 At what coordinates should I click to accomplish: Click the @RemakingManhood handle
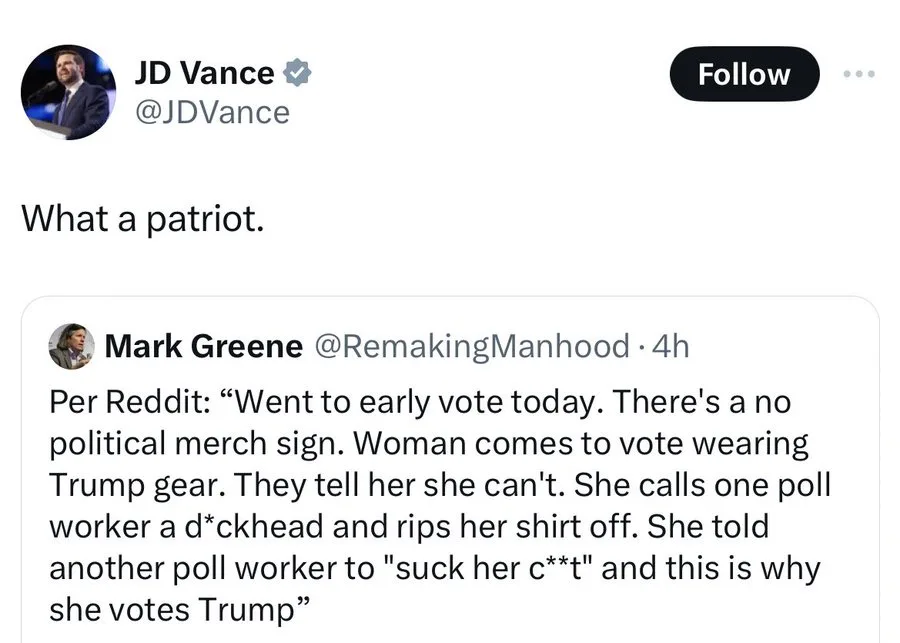coord(472,346)
